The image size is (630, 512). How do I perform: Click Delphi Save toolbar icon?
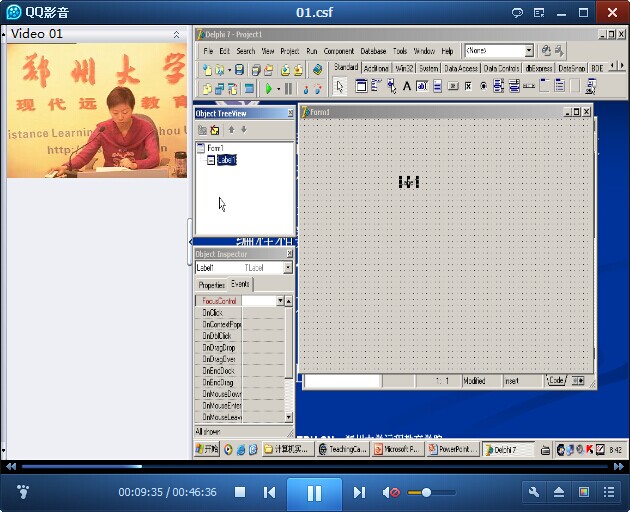(x=239, y=70)
